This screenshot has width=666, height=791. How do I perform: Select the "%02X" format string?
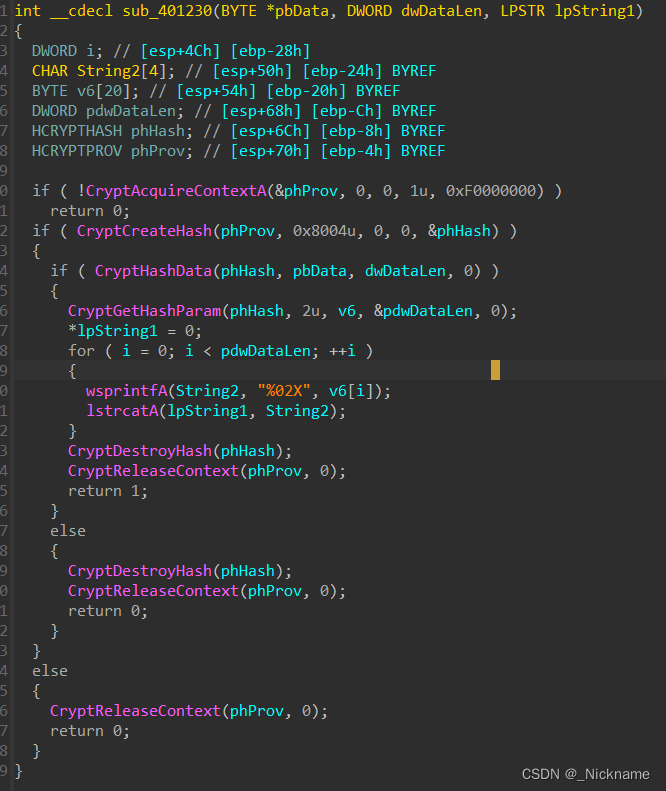tap(284, 391)
